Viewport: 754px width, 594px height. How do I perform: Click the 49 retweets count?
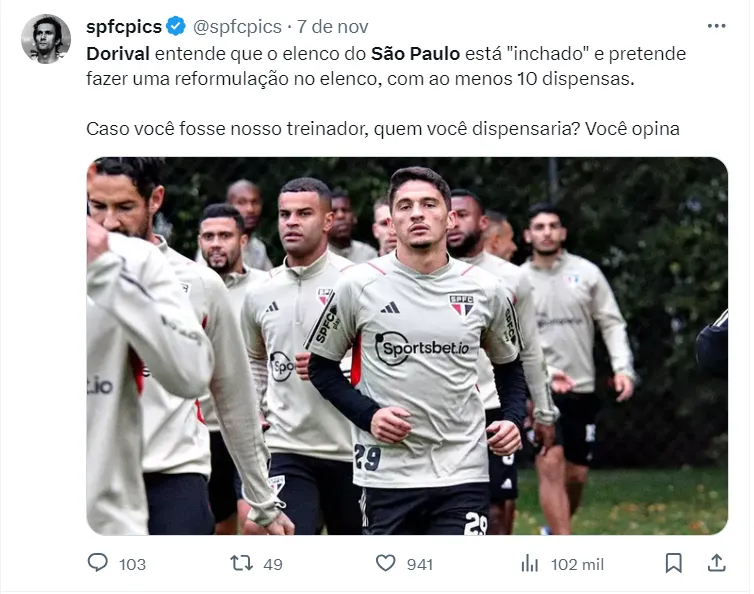point(273,564)
